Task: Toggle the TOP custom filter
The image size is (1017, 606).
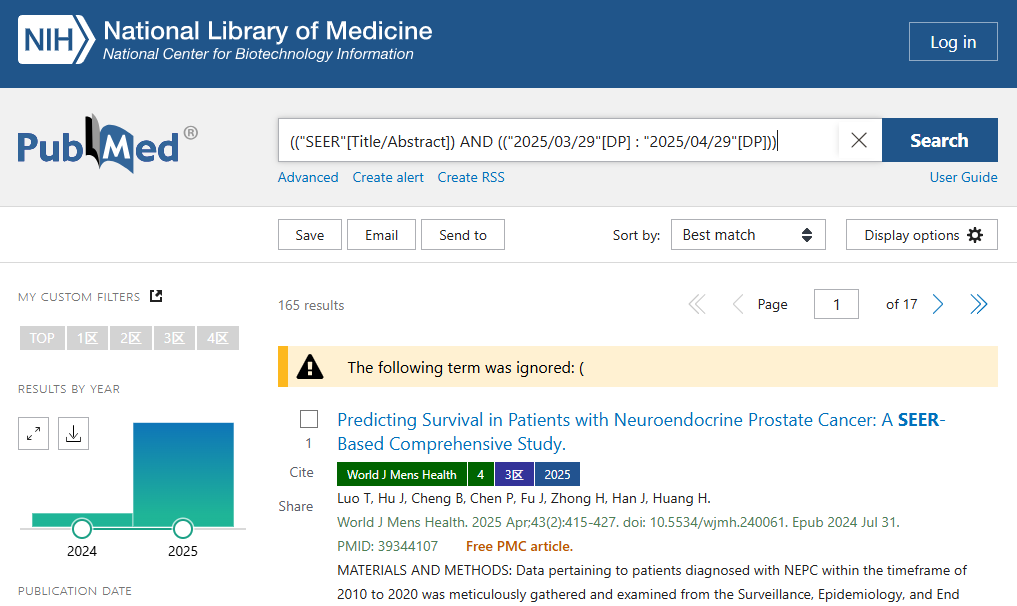Action: pos(42,338)
